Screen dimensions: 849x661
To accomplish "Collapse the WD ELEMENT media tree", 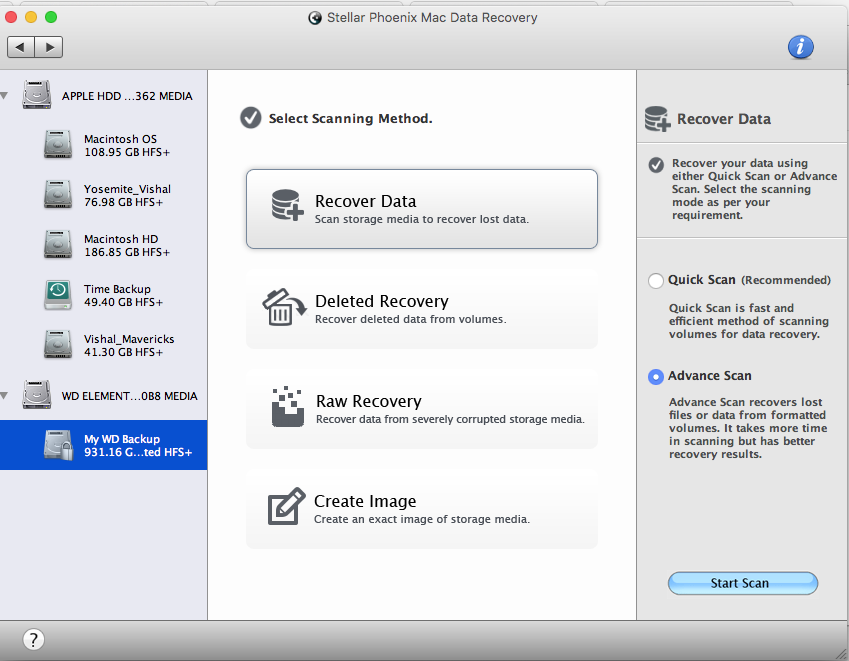I will click(5, 396).
